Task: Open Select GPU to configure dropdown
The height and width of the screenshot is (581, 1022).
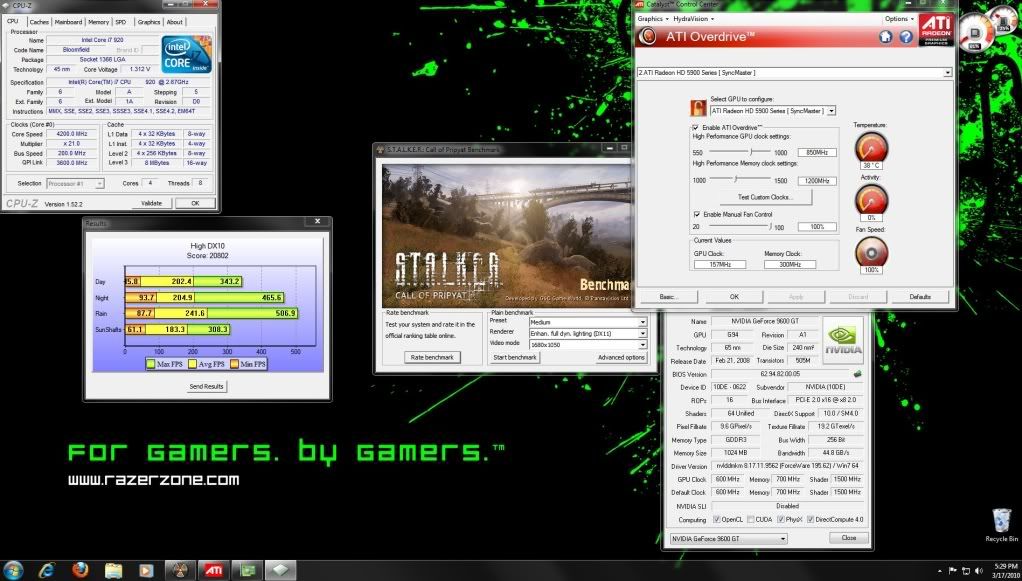Action: pos(831,112)
